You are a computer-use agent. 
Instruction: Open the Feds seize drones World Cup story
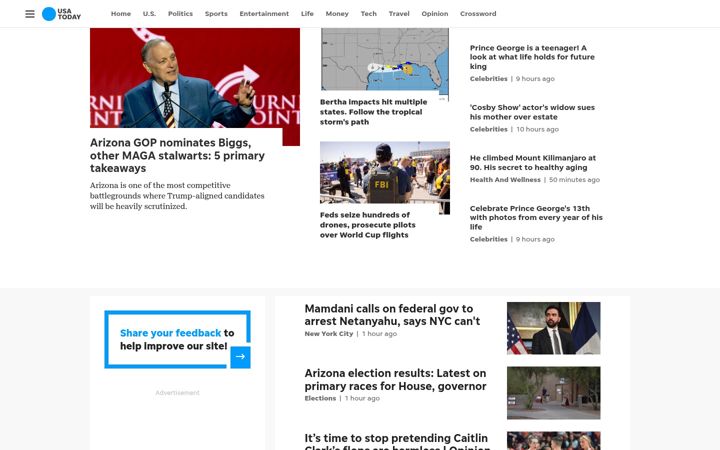(368, 225)
